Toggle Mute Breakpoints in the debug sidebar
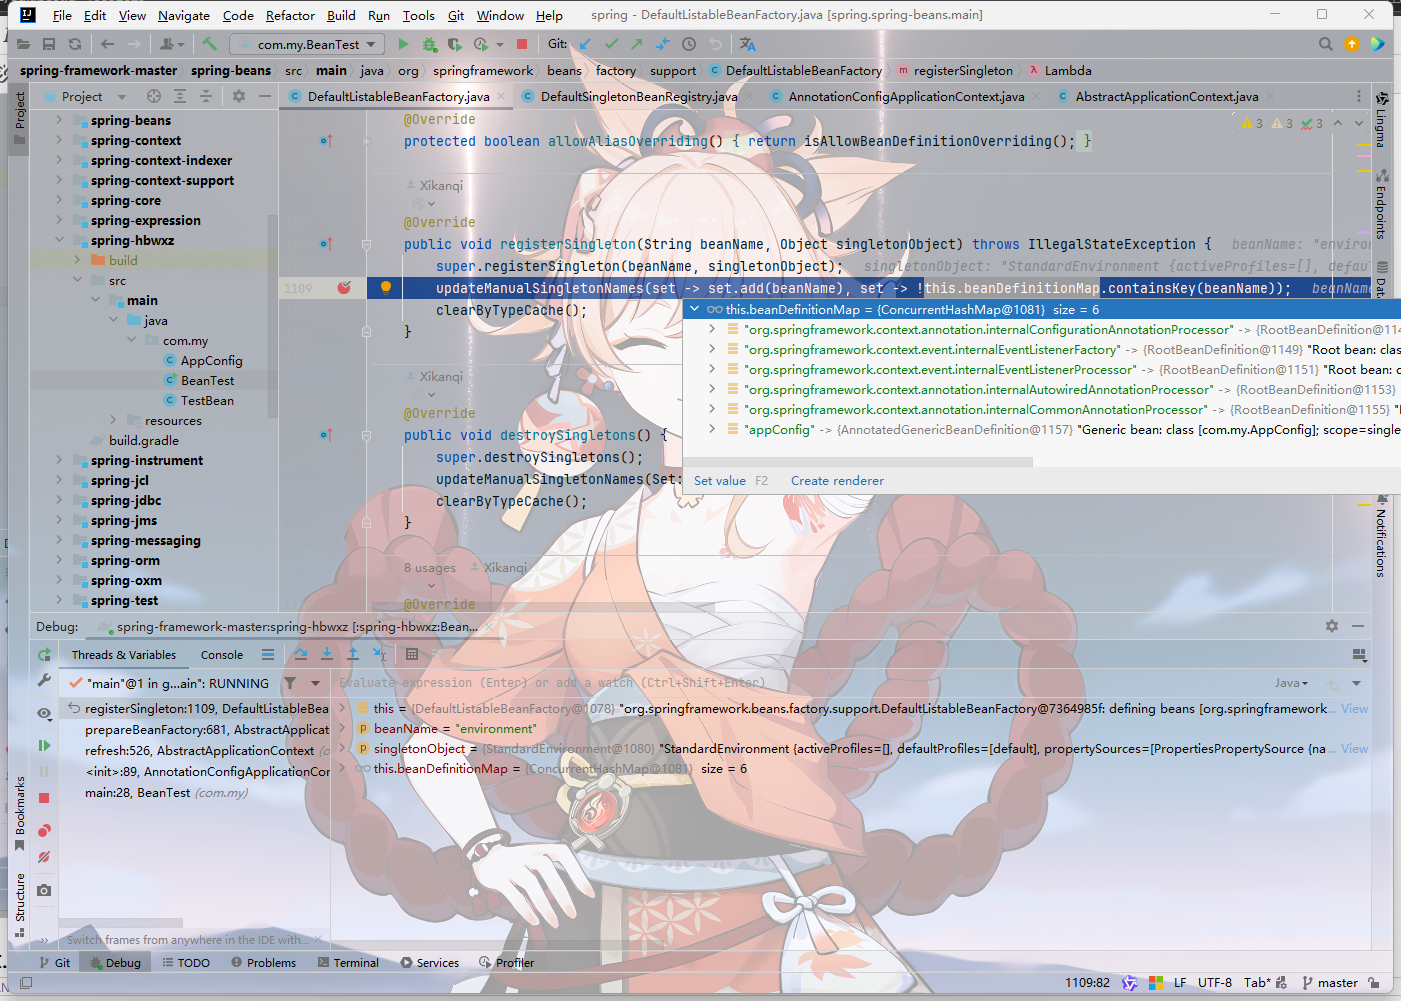Screen dimensions: 1401x1001 click(x=44, y=857)
